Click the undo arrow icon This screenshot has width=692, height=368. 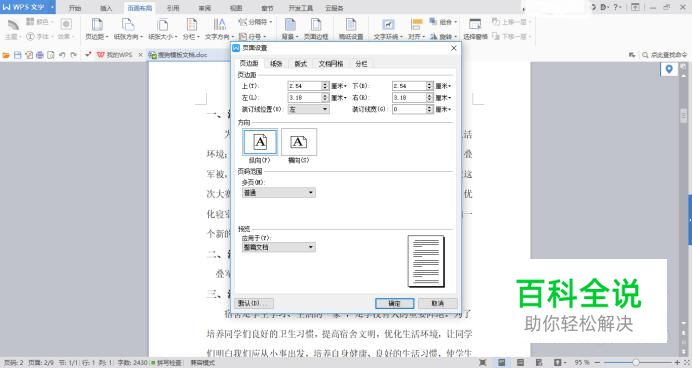click(x=62, y=55)
